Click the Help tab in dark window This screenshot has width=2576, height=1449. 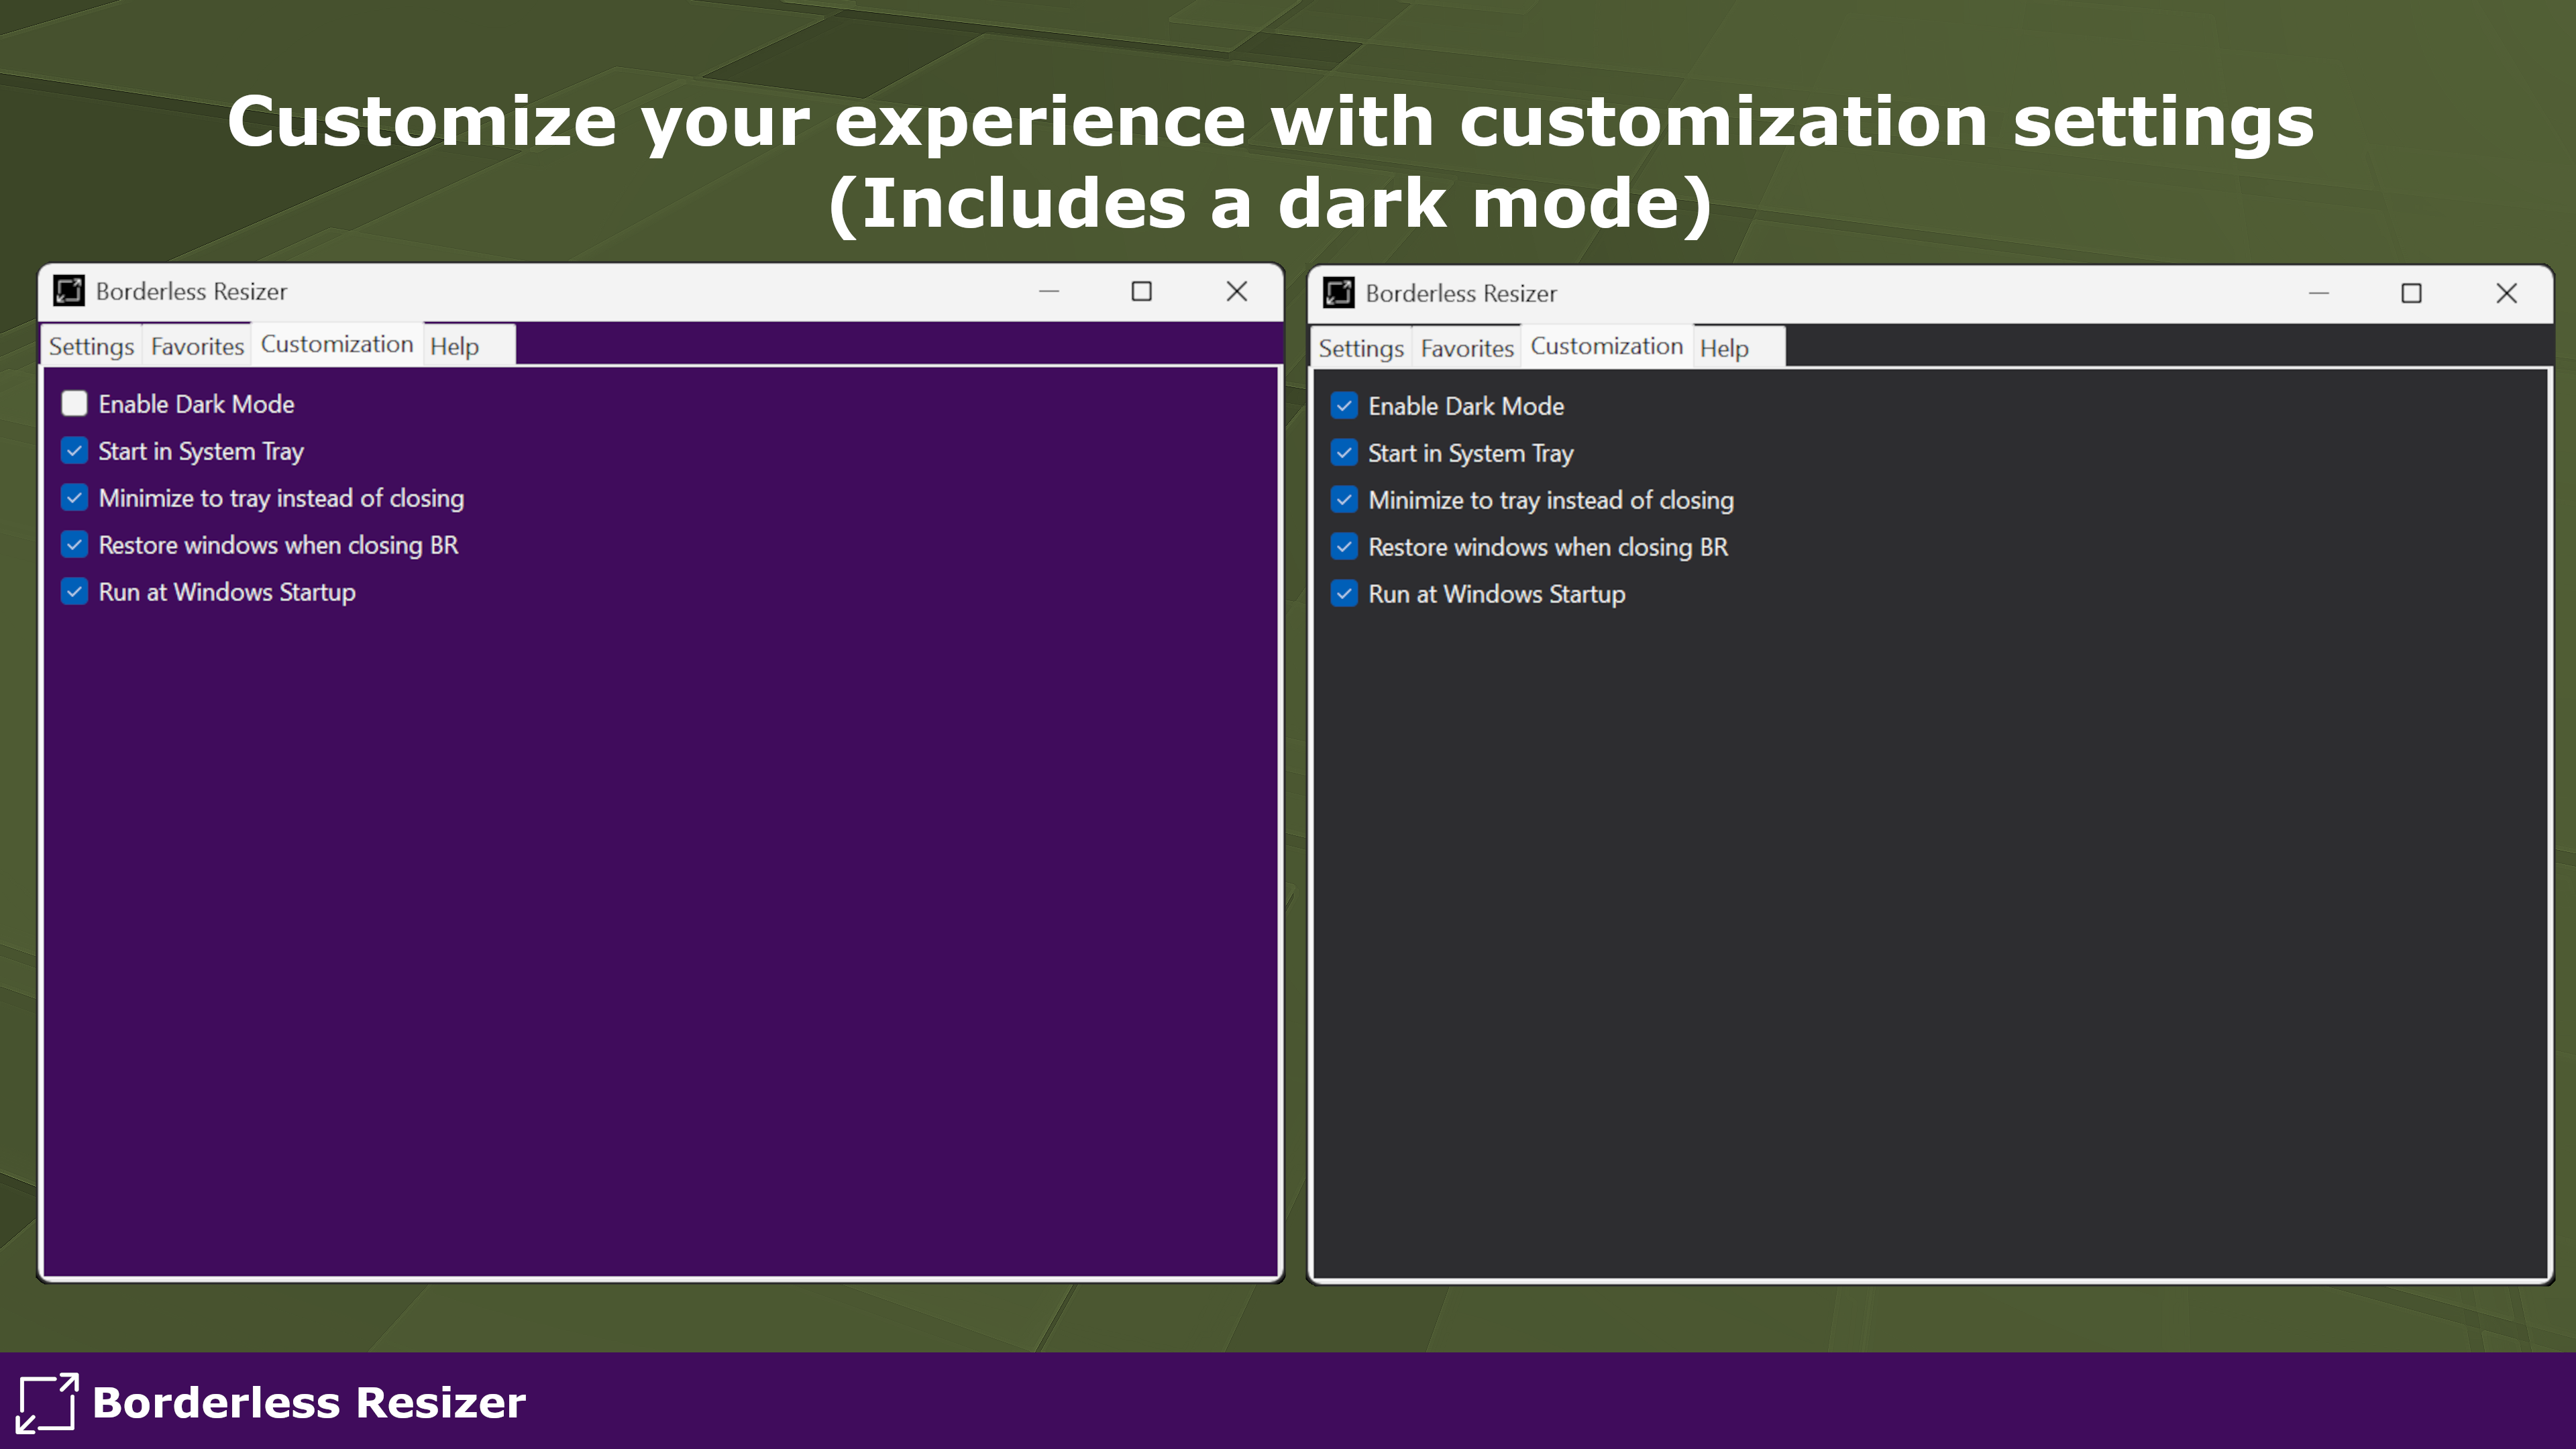(1724, 348)
